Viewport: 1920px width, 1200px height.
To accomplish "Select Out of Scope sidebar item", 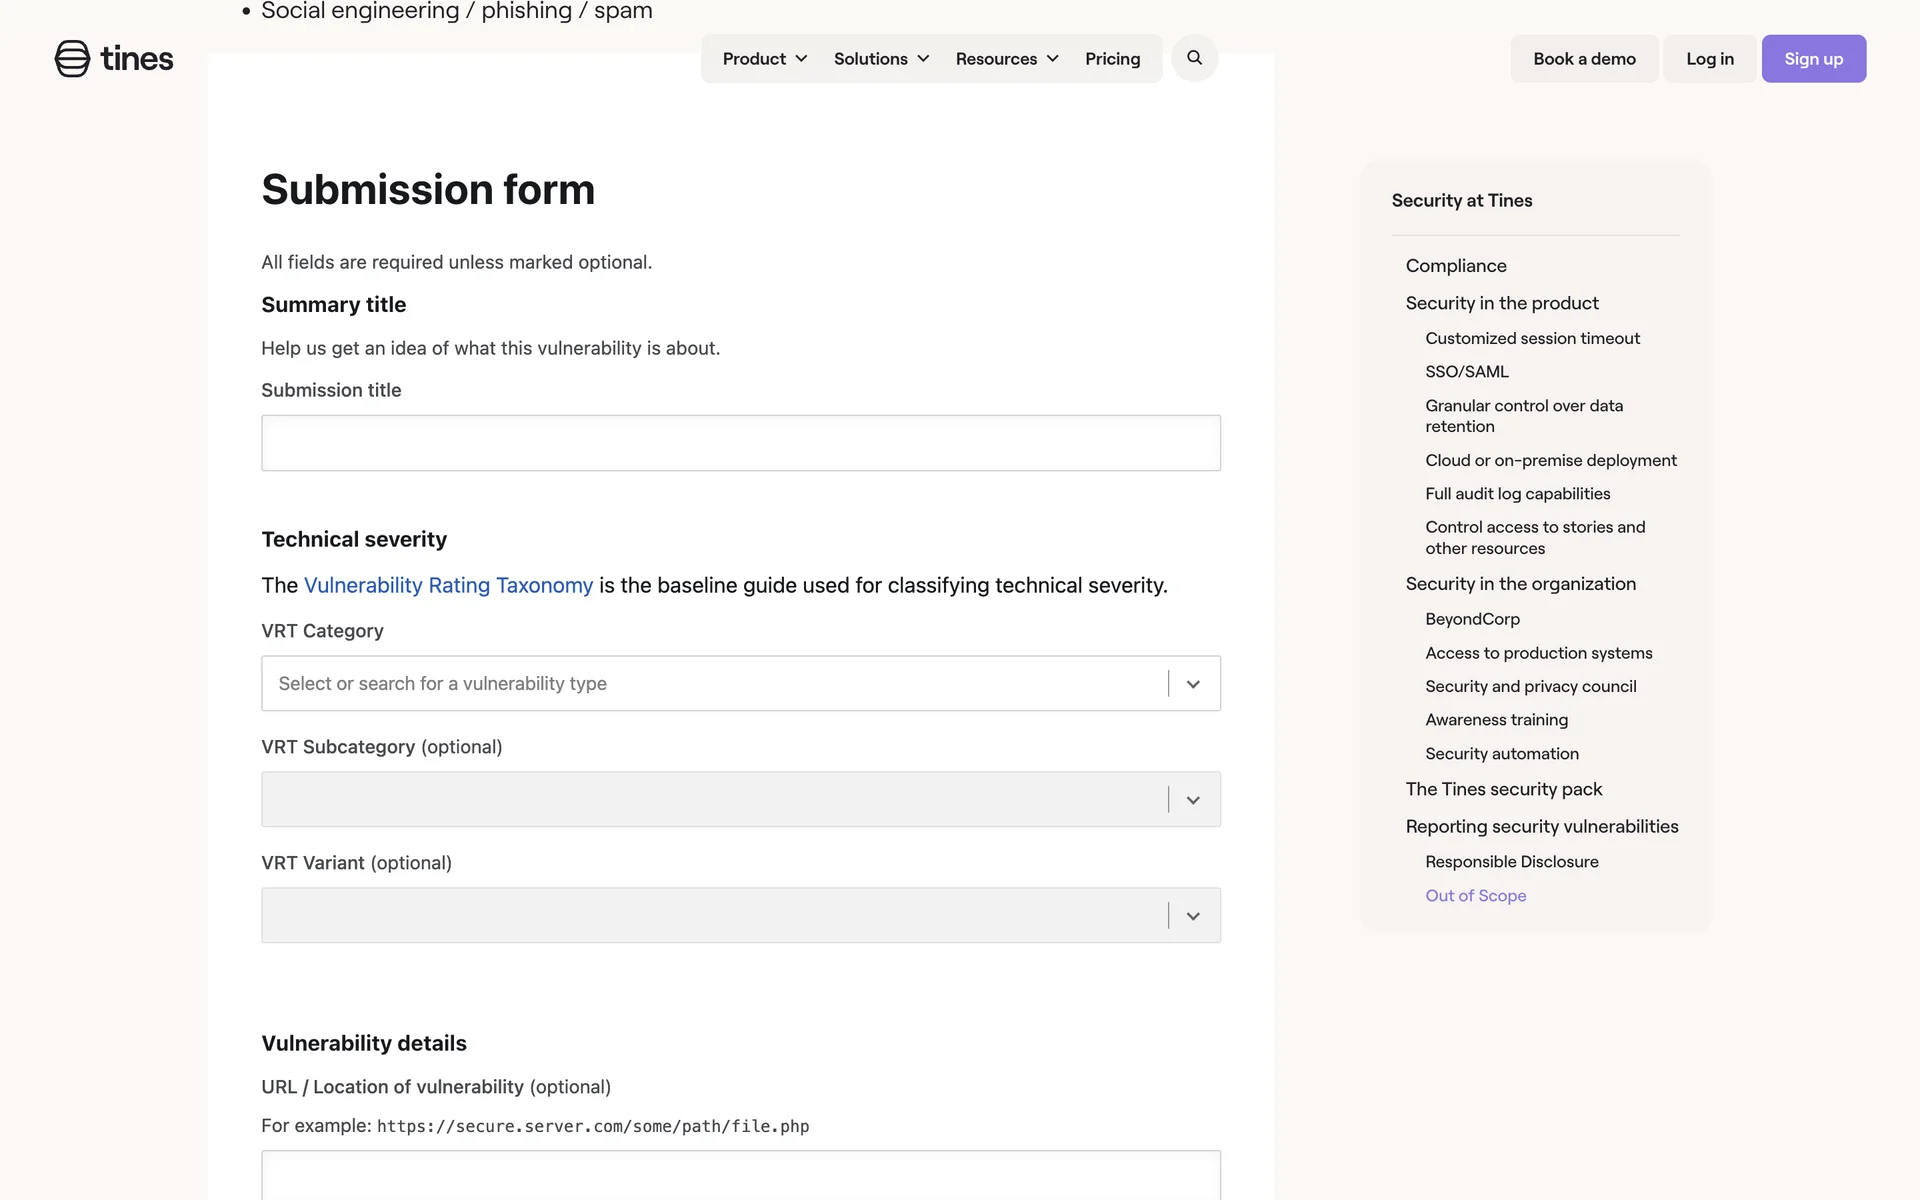I will (x=1475, y=896).
